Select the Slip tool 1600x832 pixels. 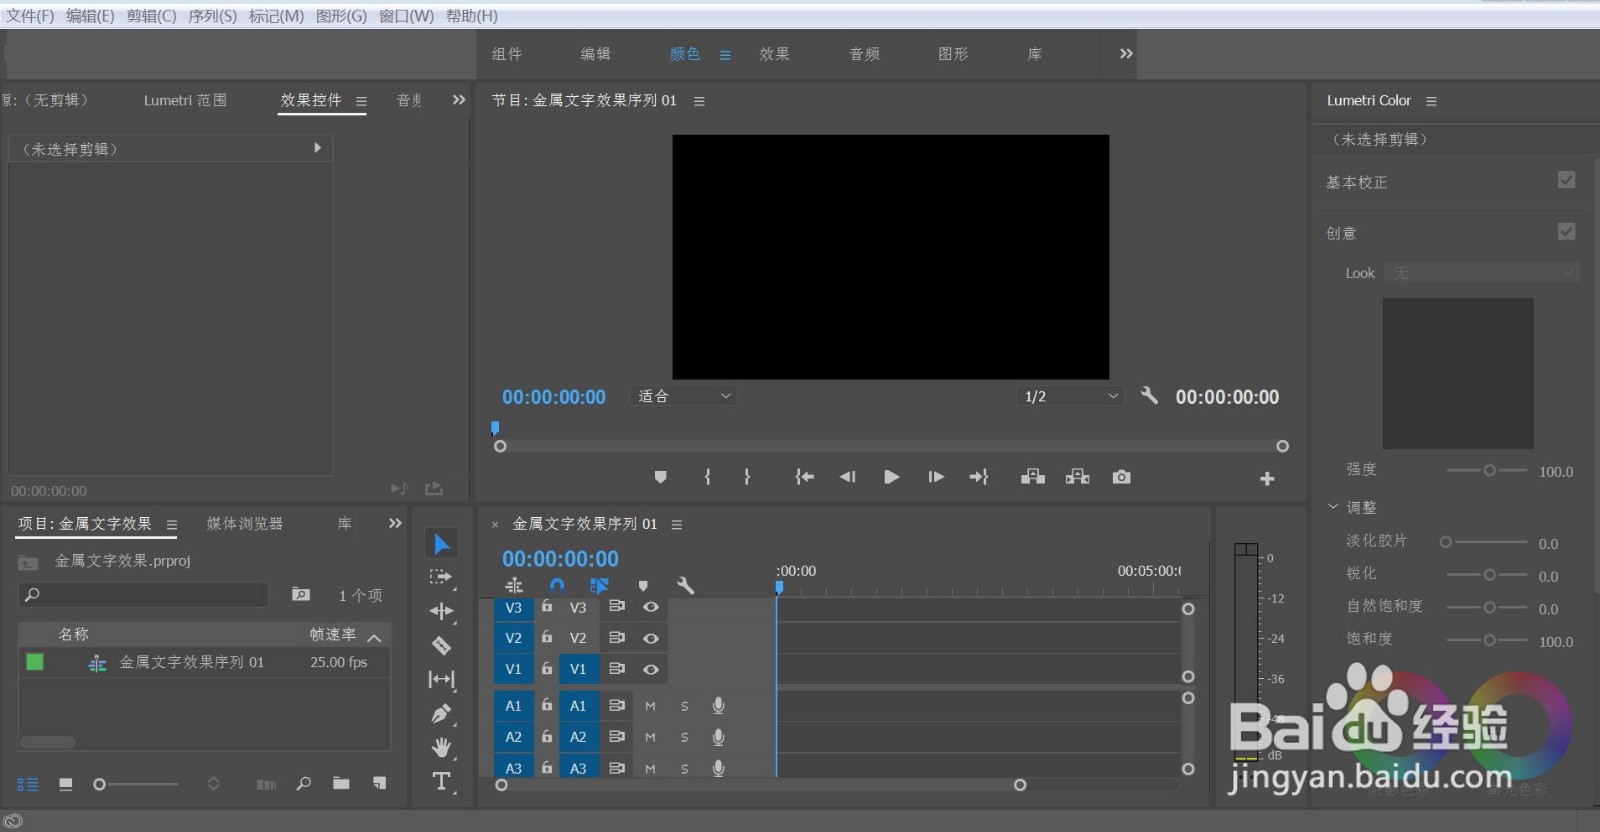(441, 679)
